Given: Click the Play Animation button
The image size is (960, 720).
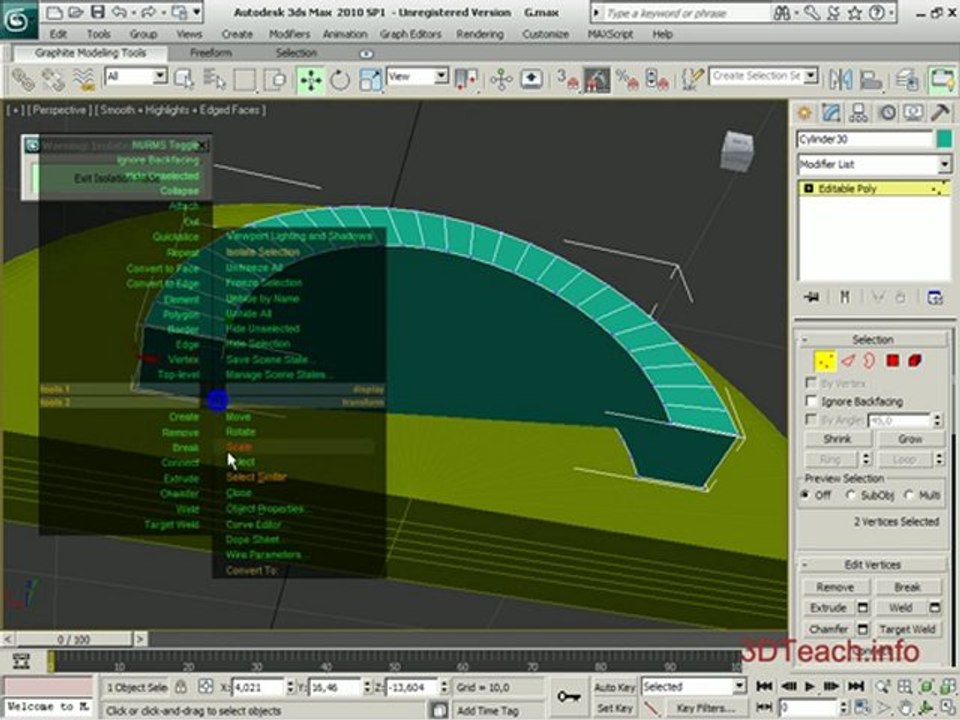Looking at the screenshot, I should [x=809, y=686].
